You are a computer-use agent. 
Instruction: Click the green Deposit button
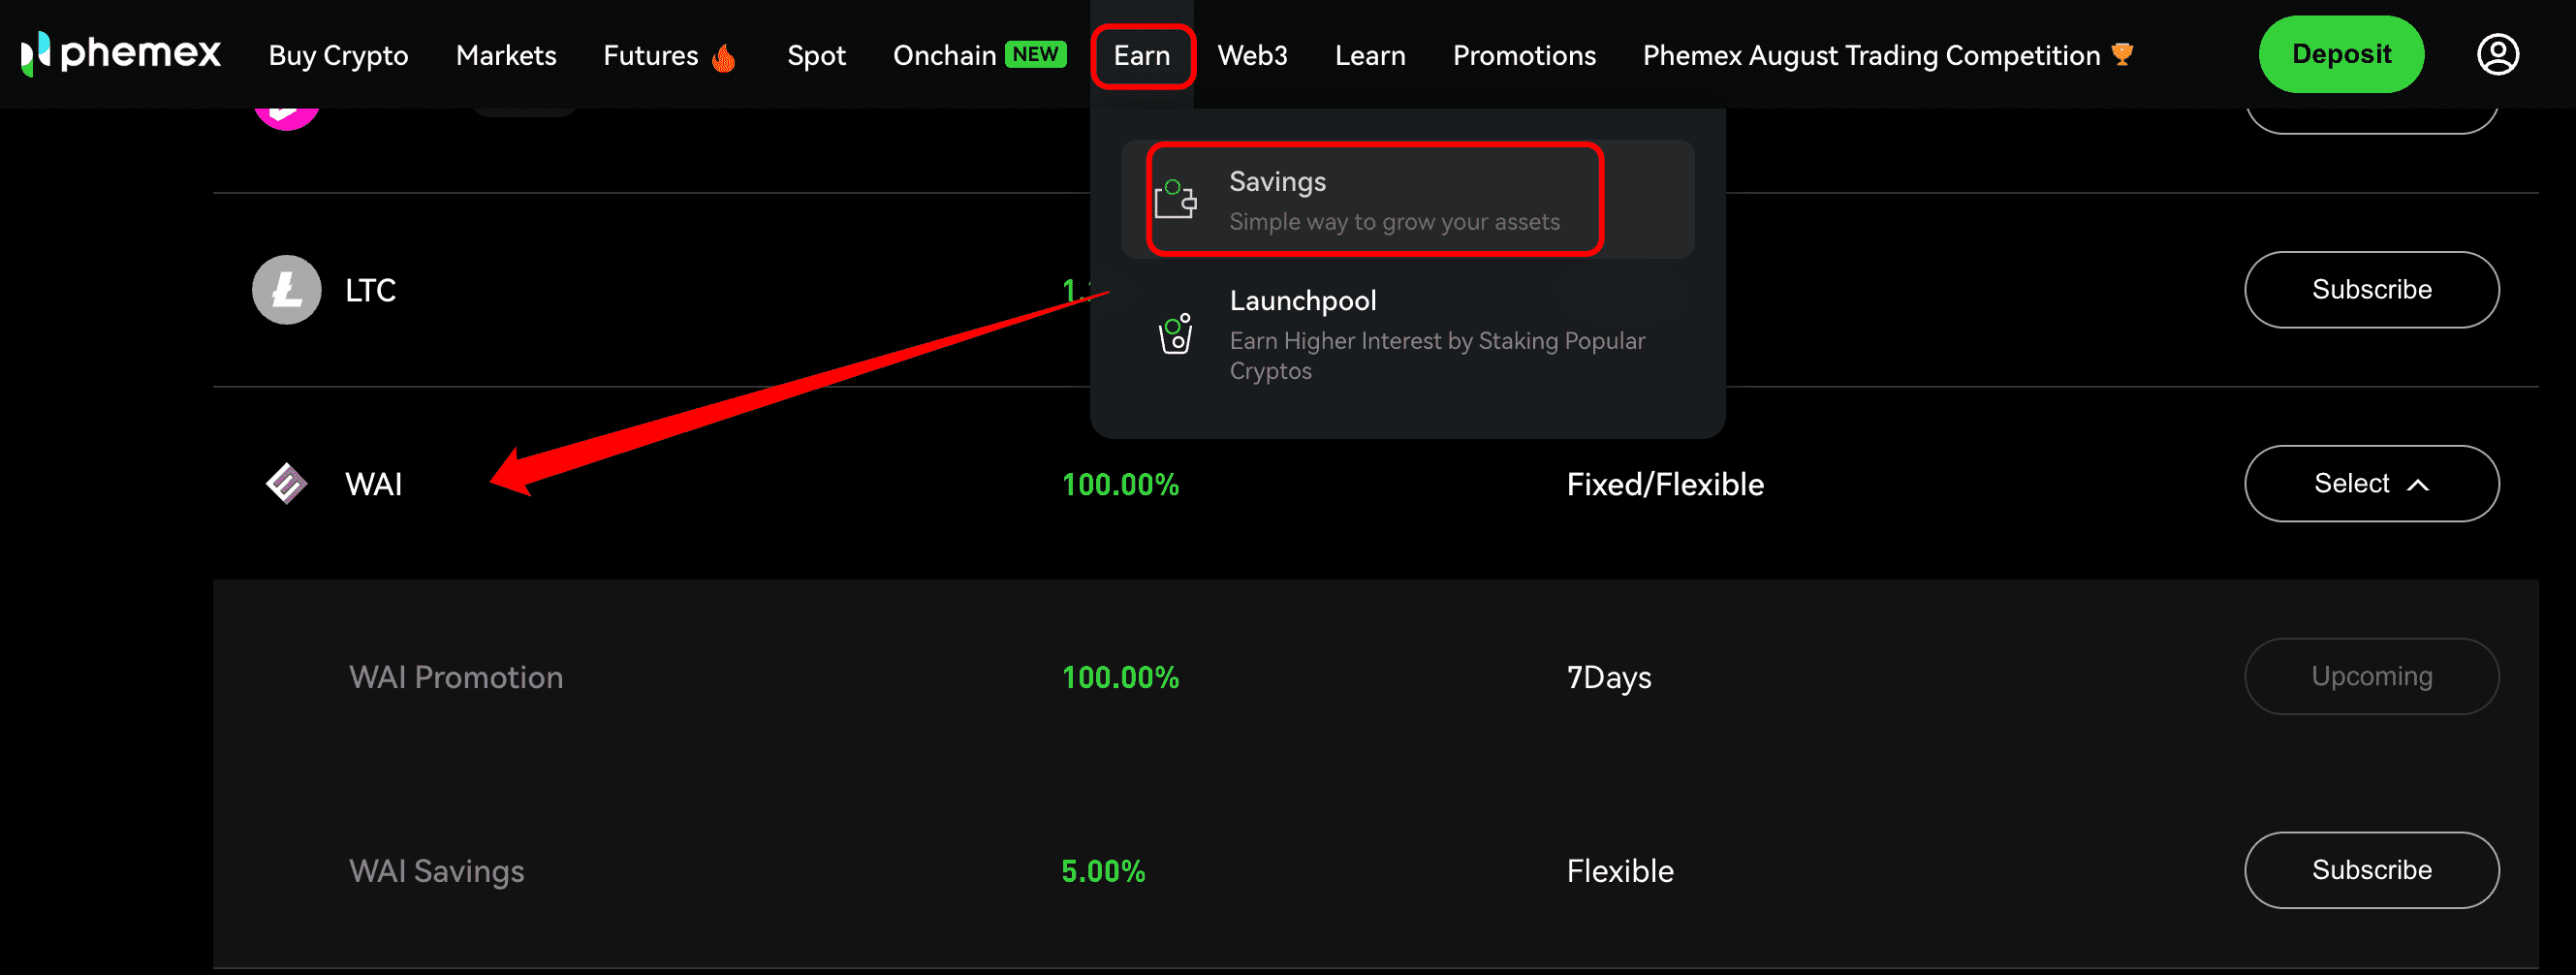click(x=2341, y=54)
